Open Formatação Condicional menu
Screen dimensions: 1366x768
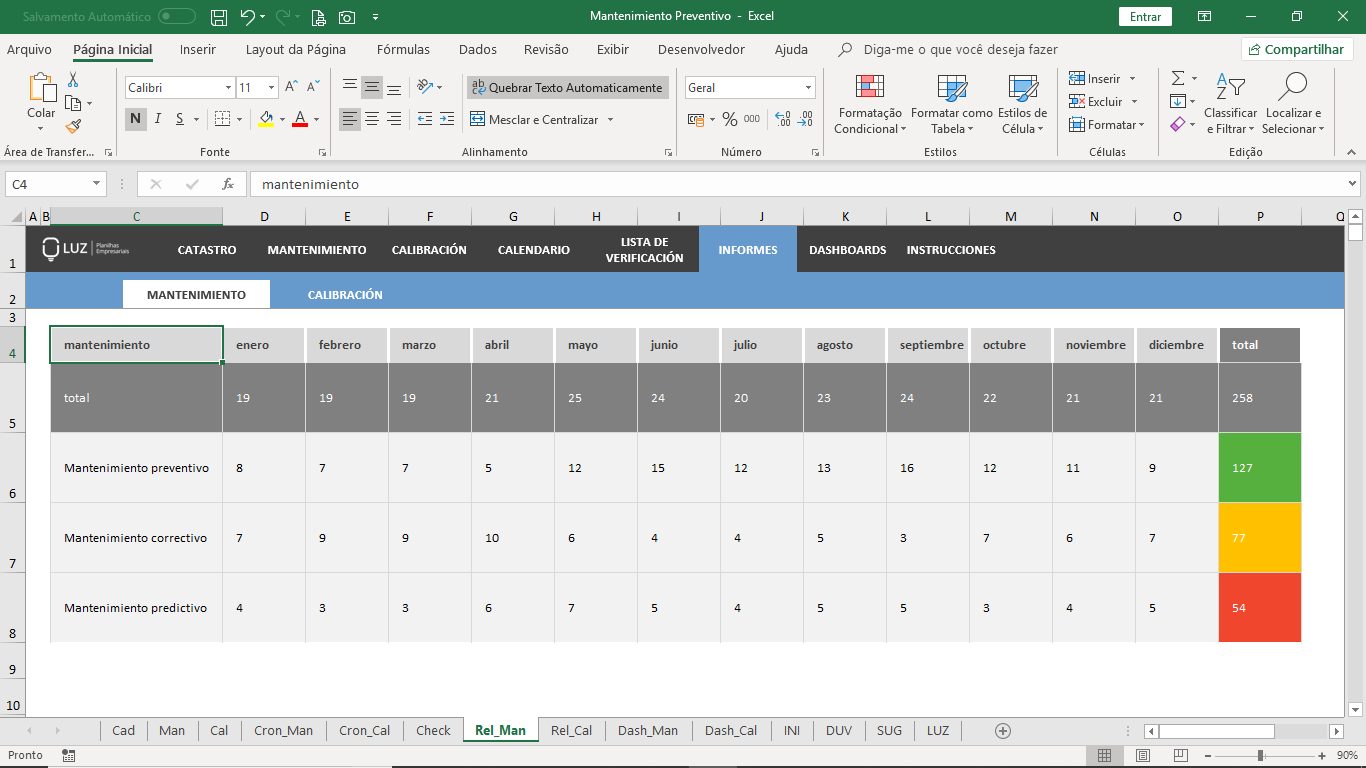click(869, 104)
